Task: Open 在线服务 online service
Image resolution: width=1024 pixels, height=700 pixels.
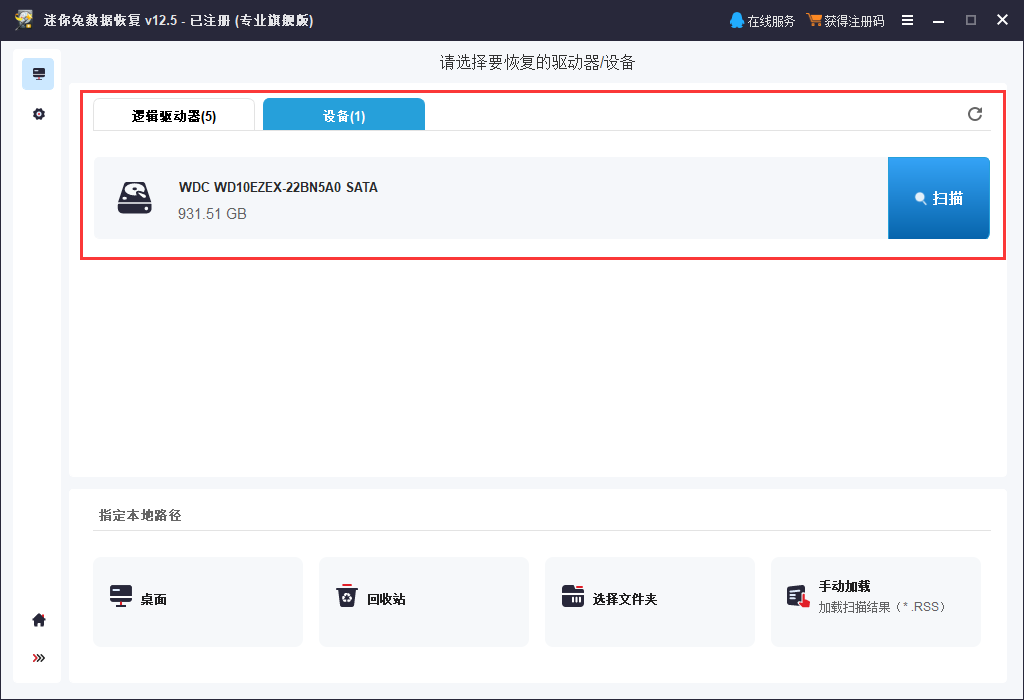Action: click(761, 21)
